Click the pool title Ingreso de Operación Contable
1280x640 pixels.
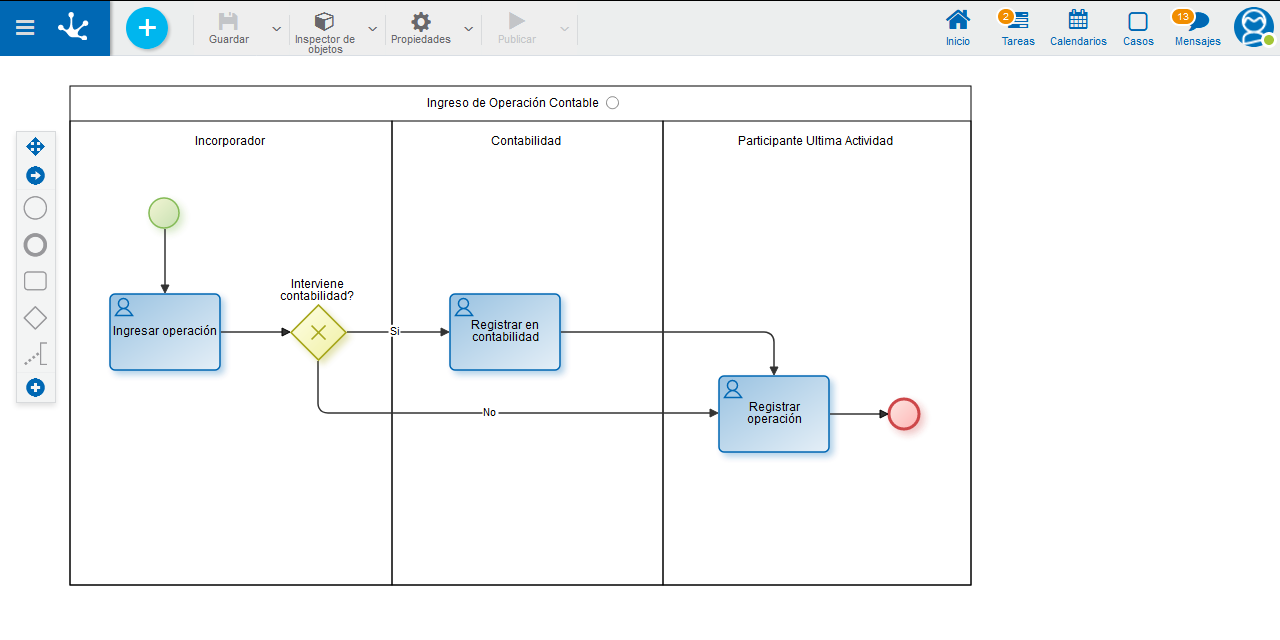coord(513,103)
